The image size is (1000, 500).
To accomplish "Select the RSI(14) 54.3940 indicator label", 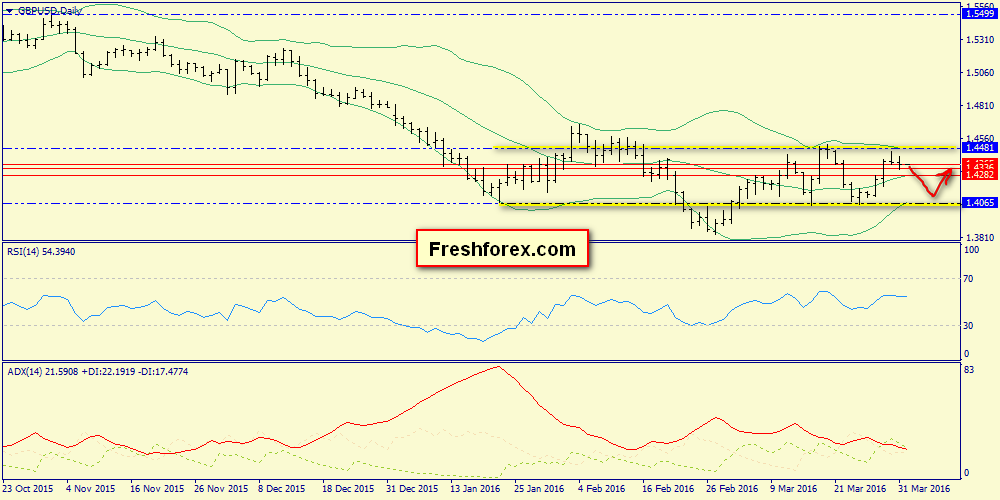I will tap(39, 251).
